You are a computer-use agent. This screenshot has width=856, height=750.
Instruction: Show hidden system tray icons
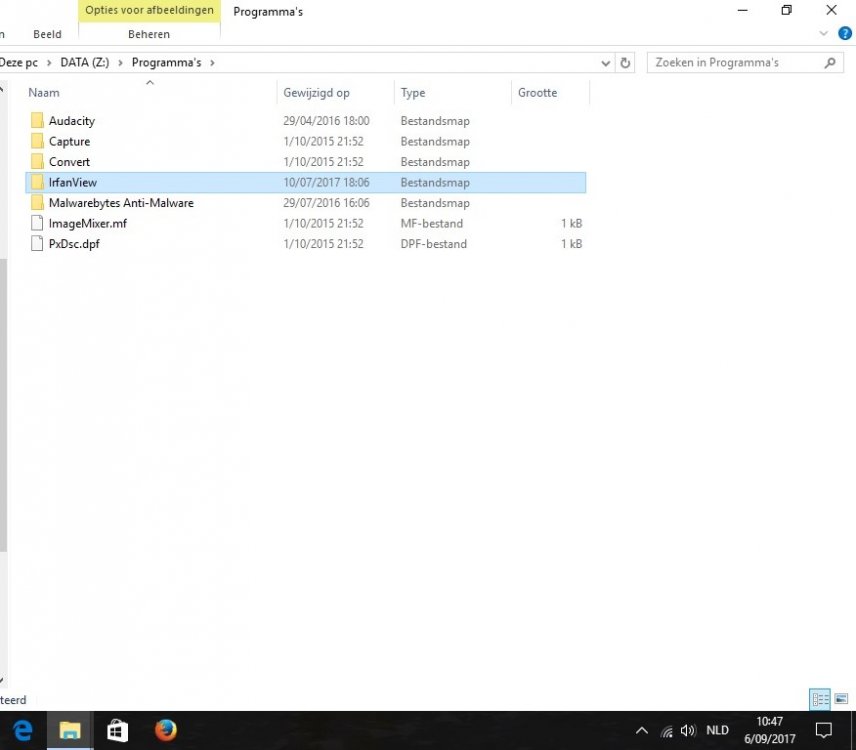pos(642,731)
